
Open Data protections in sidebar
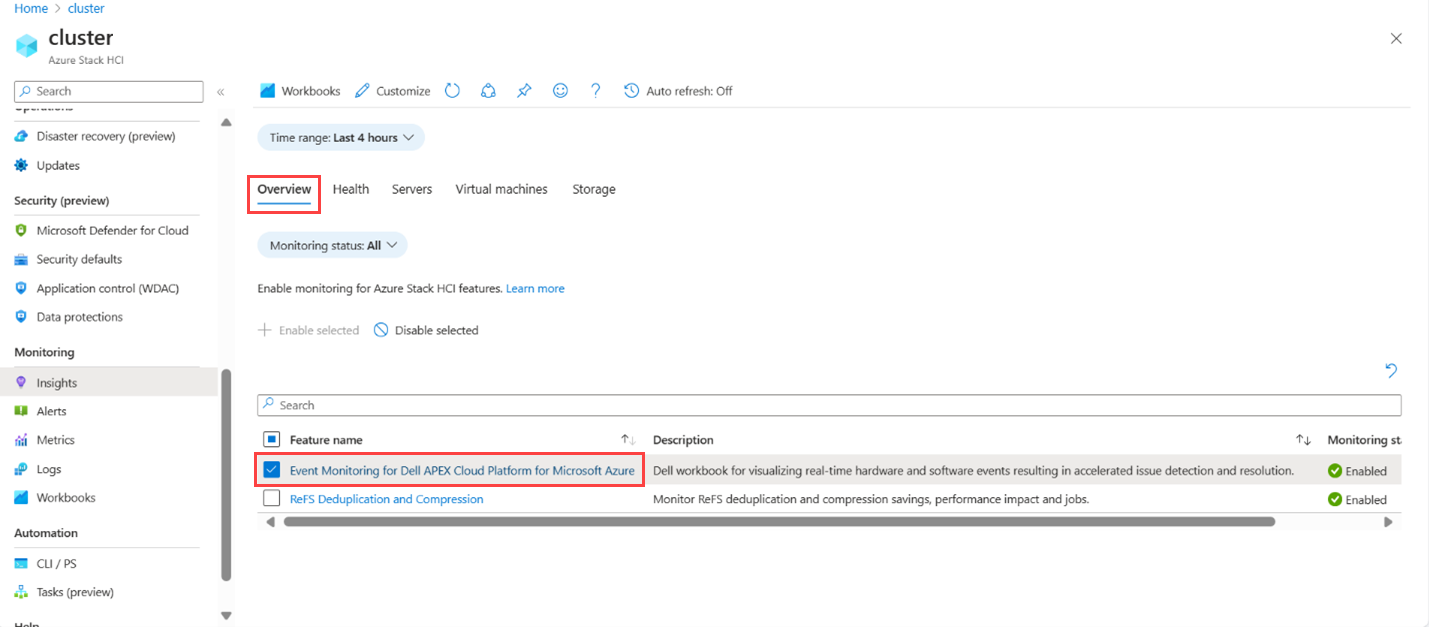pyautogui.click(x=79, y=317)
